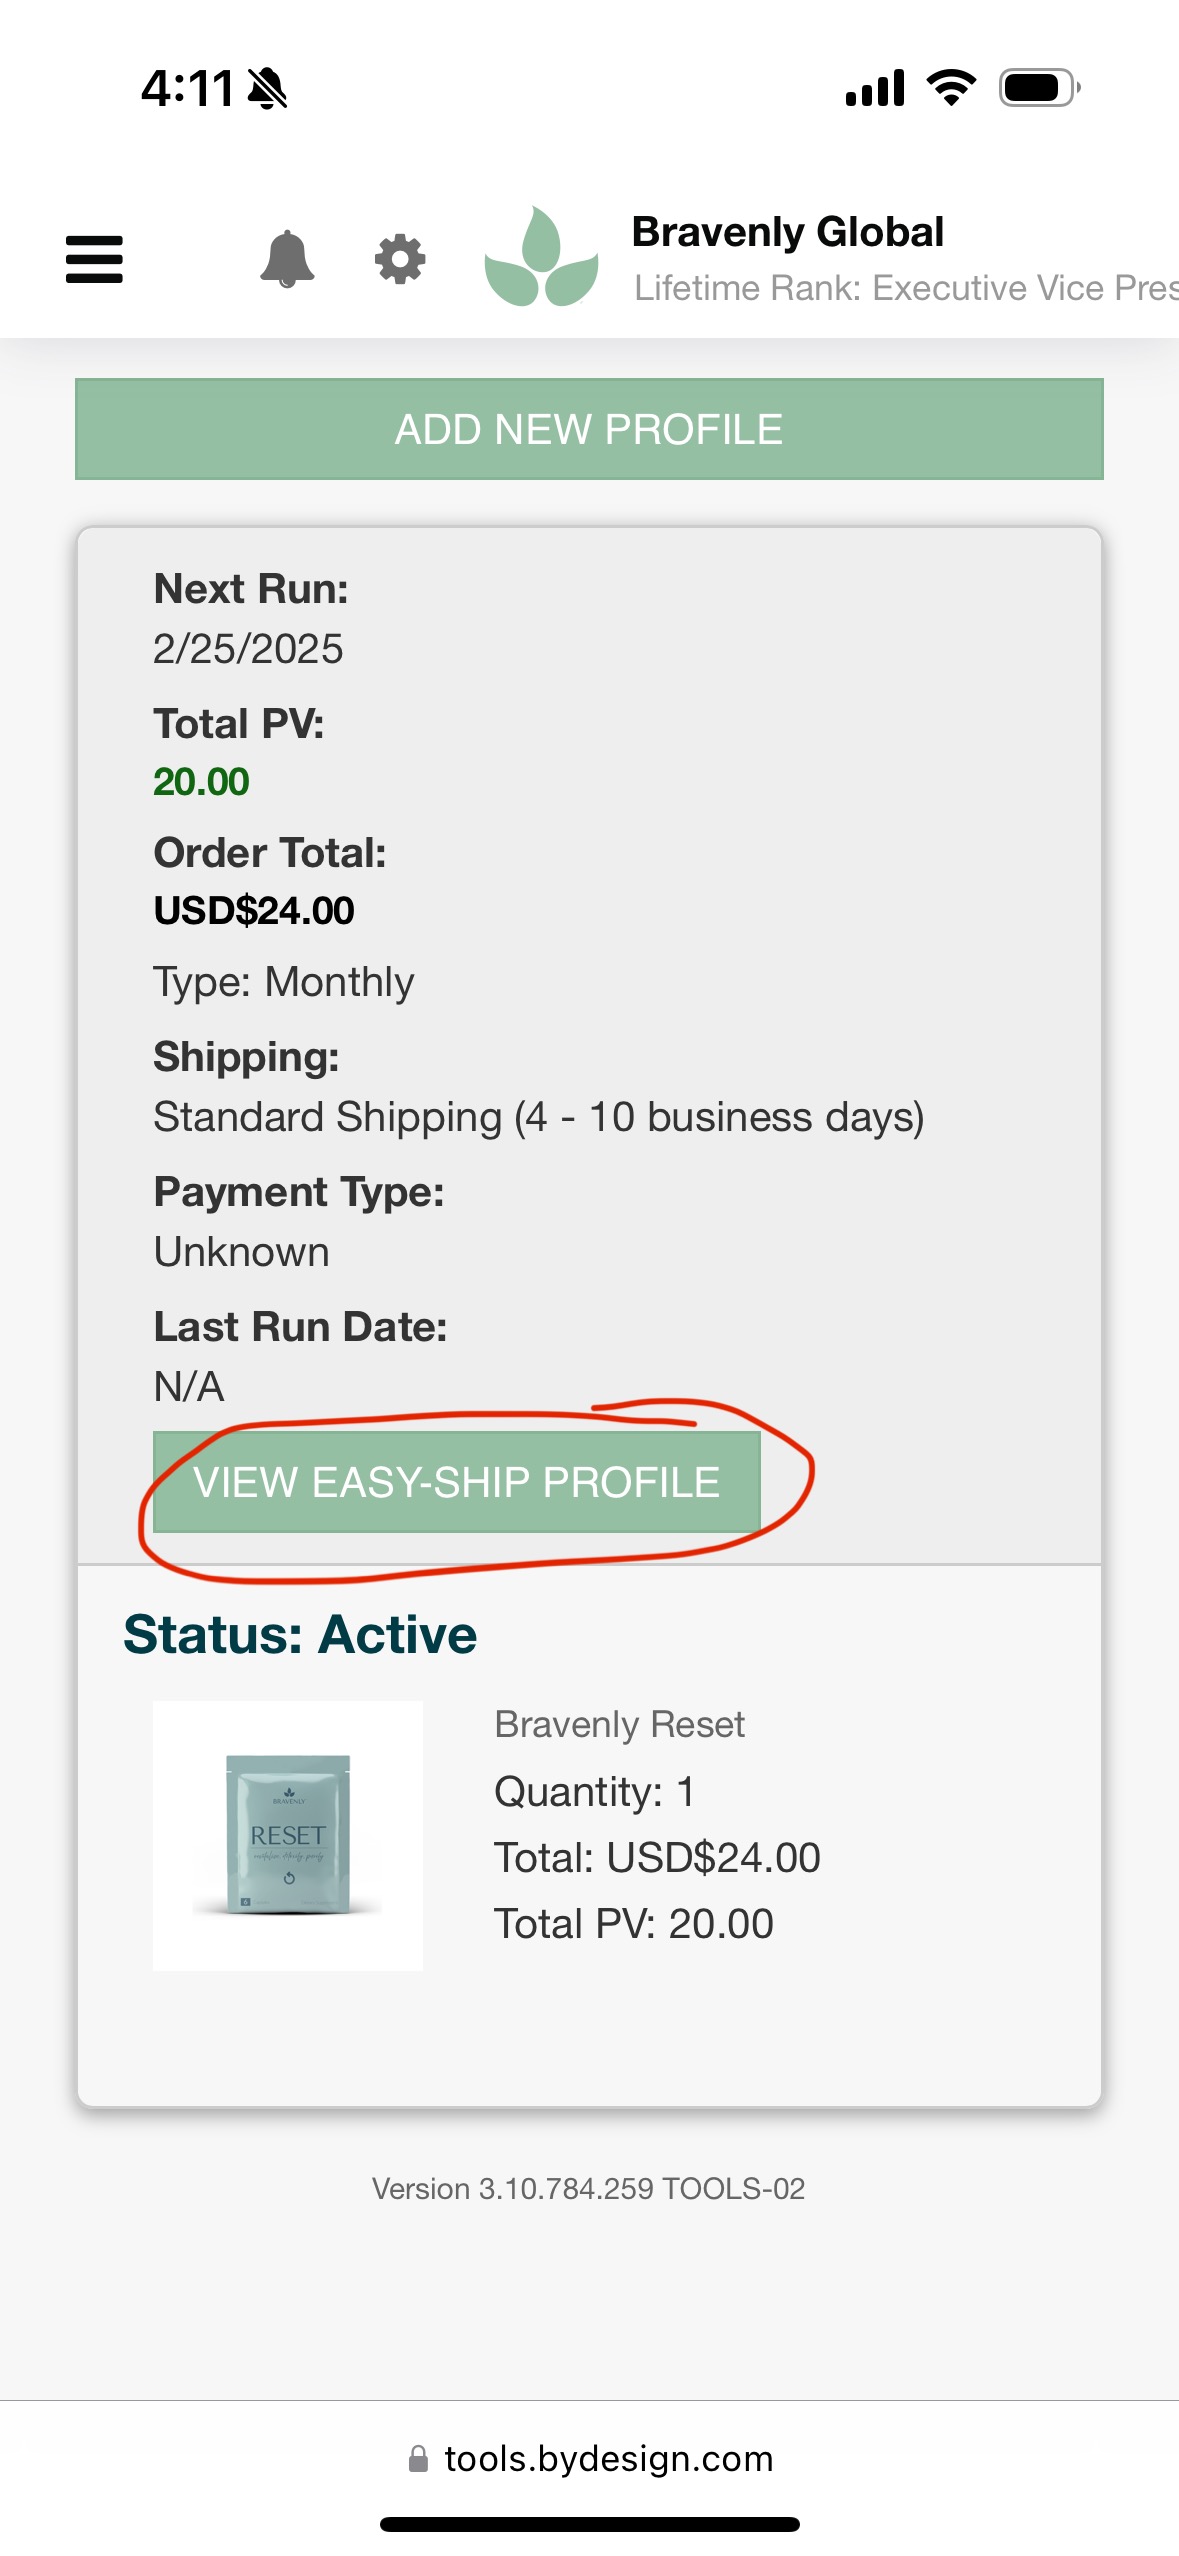Tap the Next Run date 2/25/2025
The image size is (1179, 2556).
[x=248, y=649]
